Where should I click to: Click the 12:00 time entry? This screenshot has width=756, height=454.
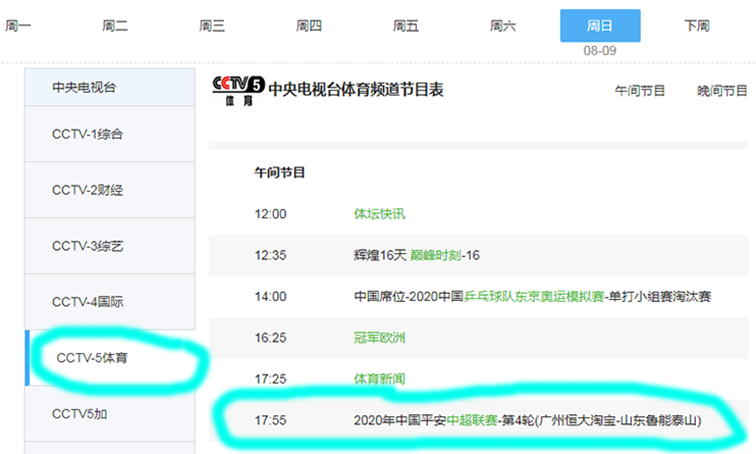(270, 214)
